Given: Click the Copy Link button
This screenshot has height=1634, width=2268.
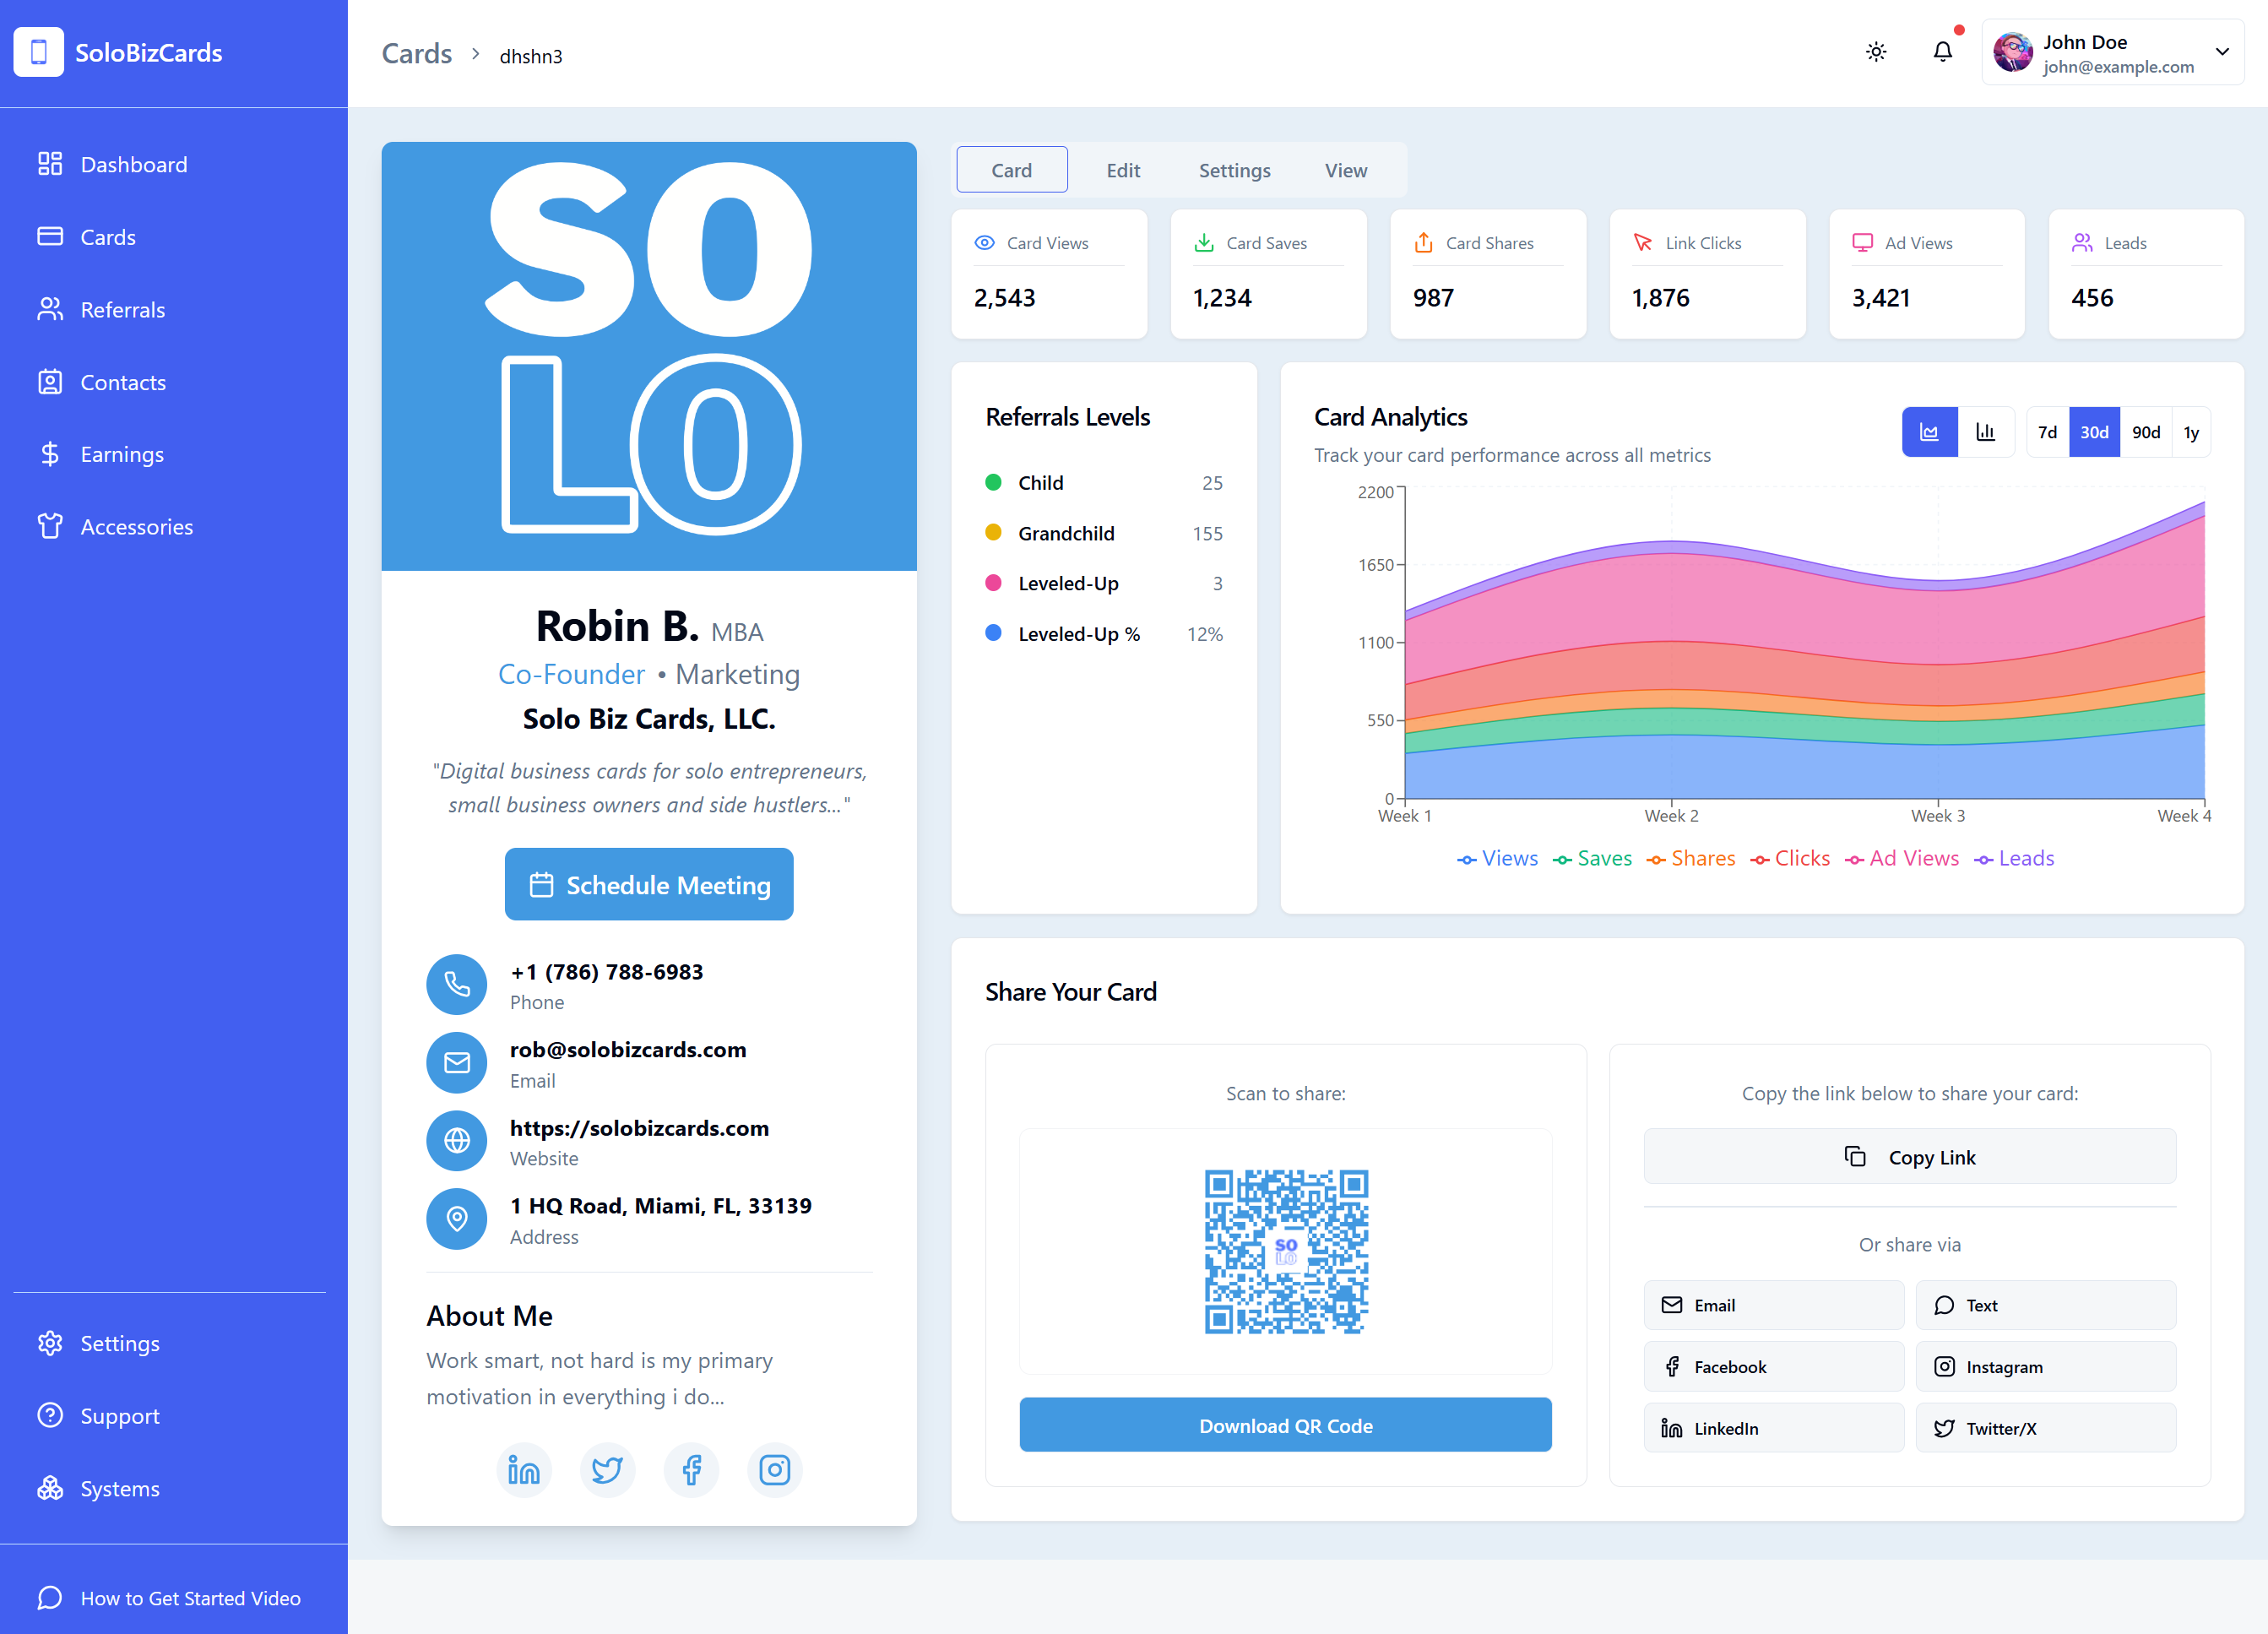Looking at the screenshot, I should coord(1909,1156).
